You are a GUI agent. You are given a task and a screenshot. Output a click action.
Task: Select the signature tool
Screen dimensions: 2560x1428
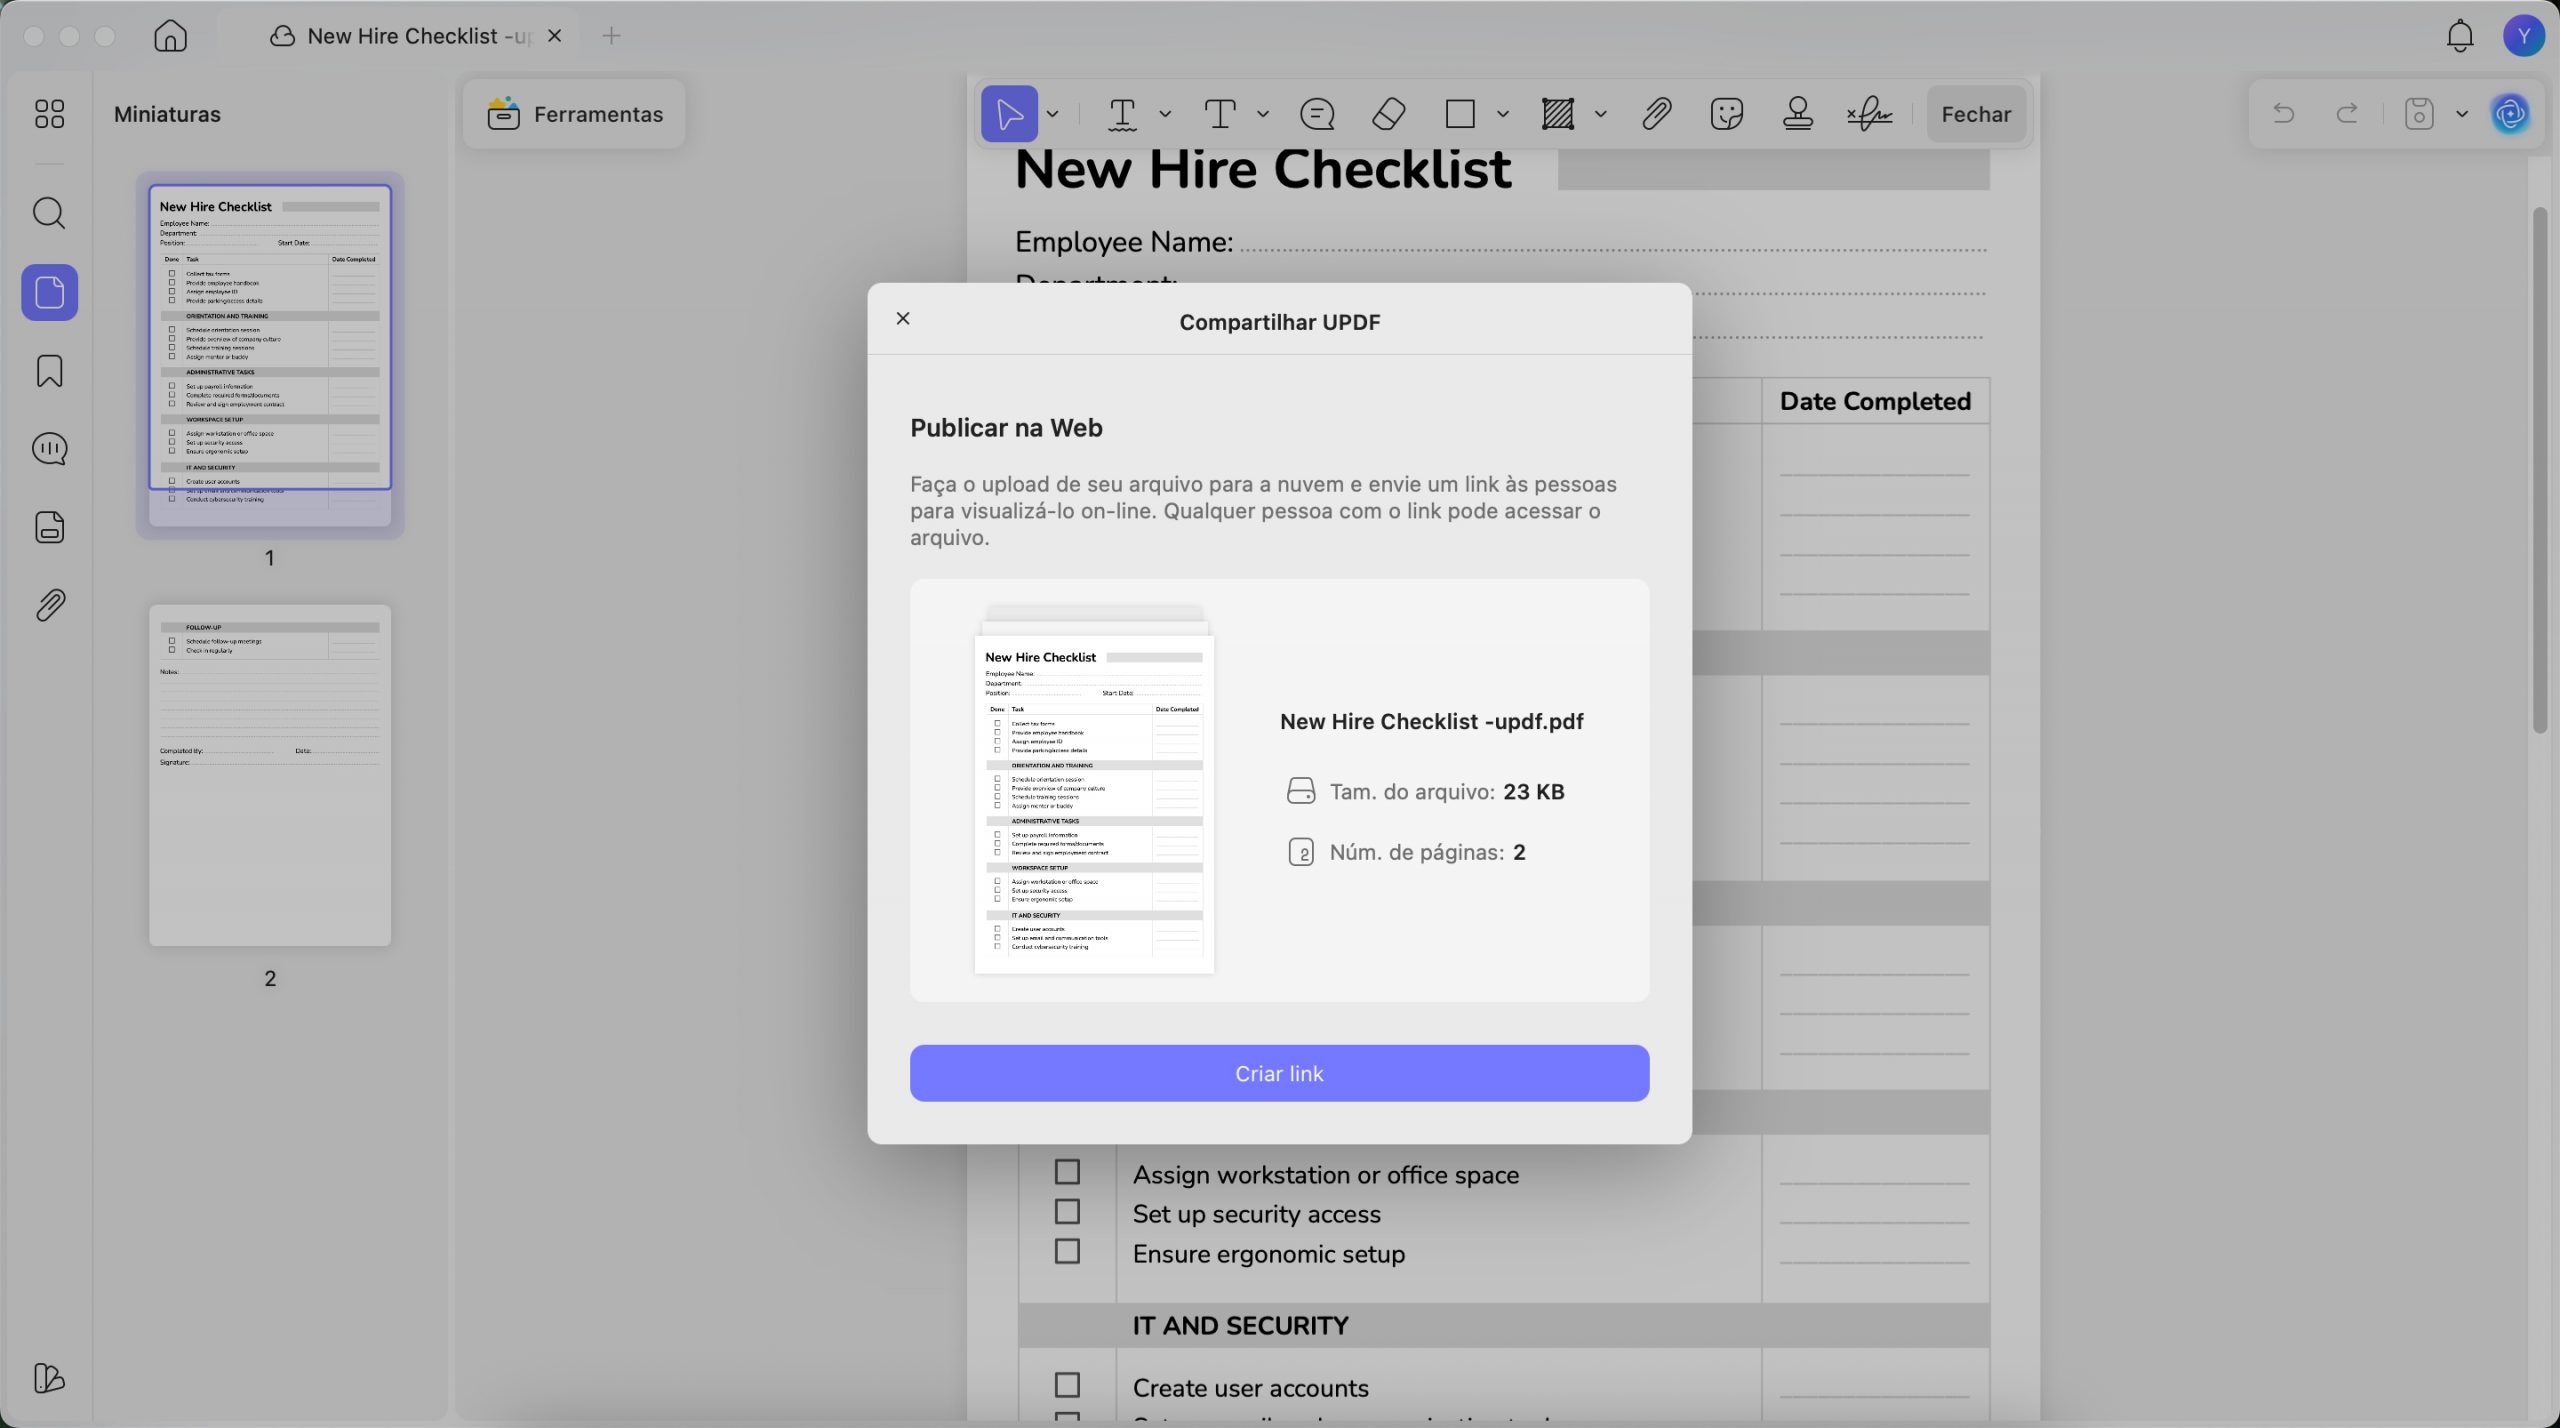click(x=1869, y=114)
